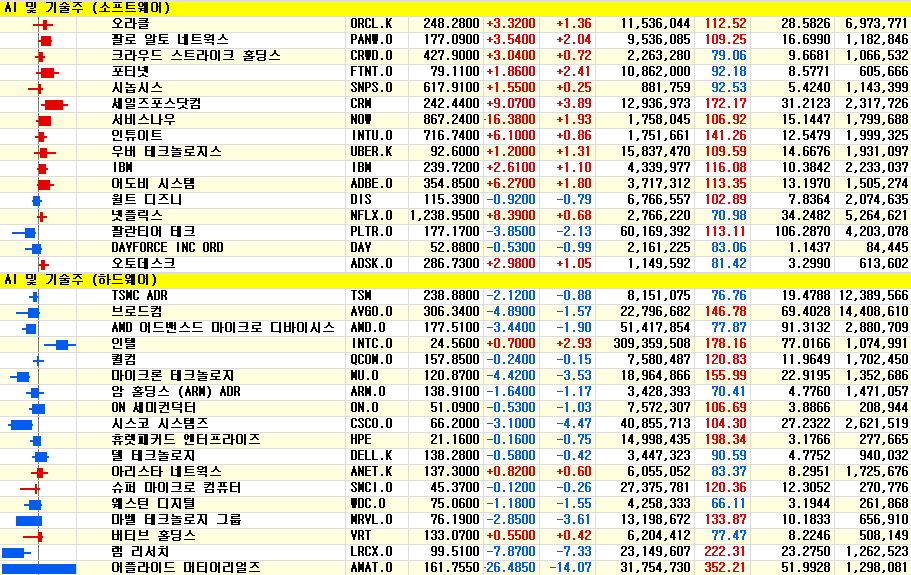This screenshot has width=911, height=575.
Task: Click value 14,408,610 for Broadcom
Action: [x=873, y=311]
